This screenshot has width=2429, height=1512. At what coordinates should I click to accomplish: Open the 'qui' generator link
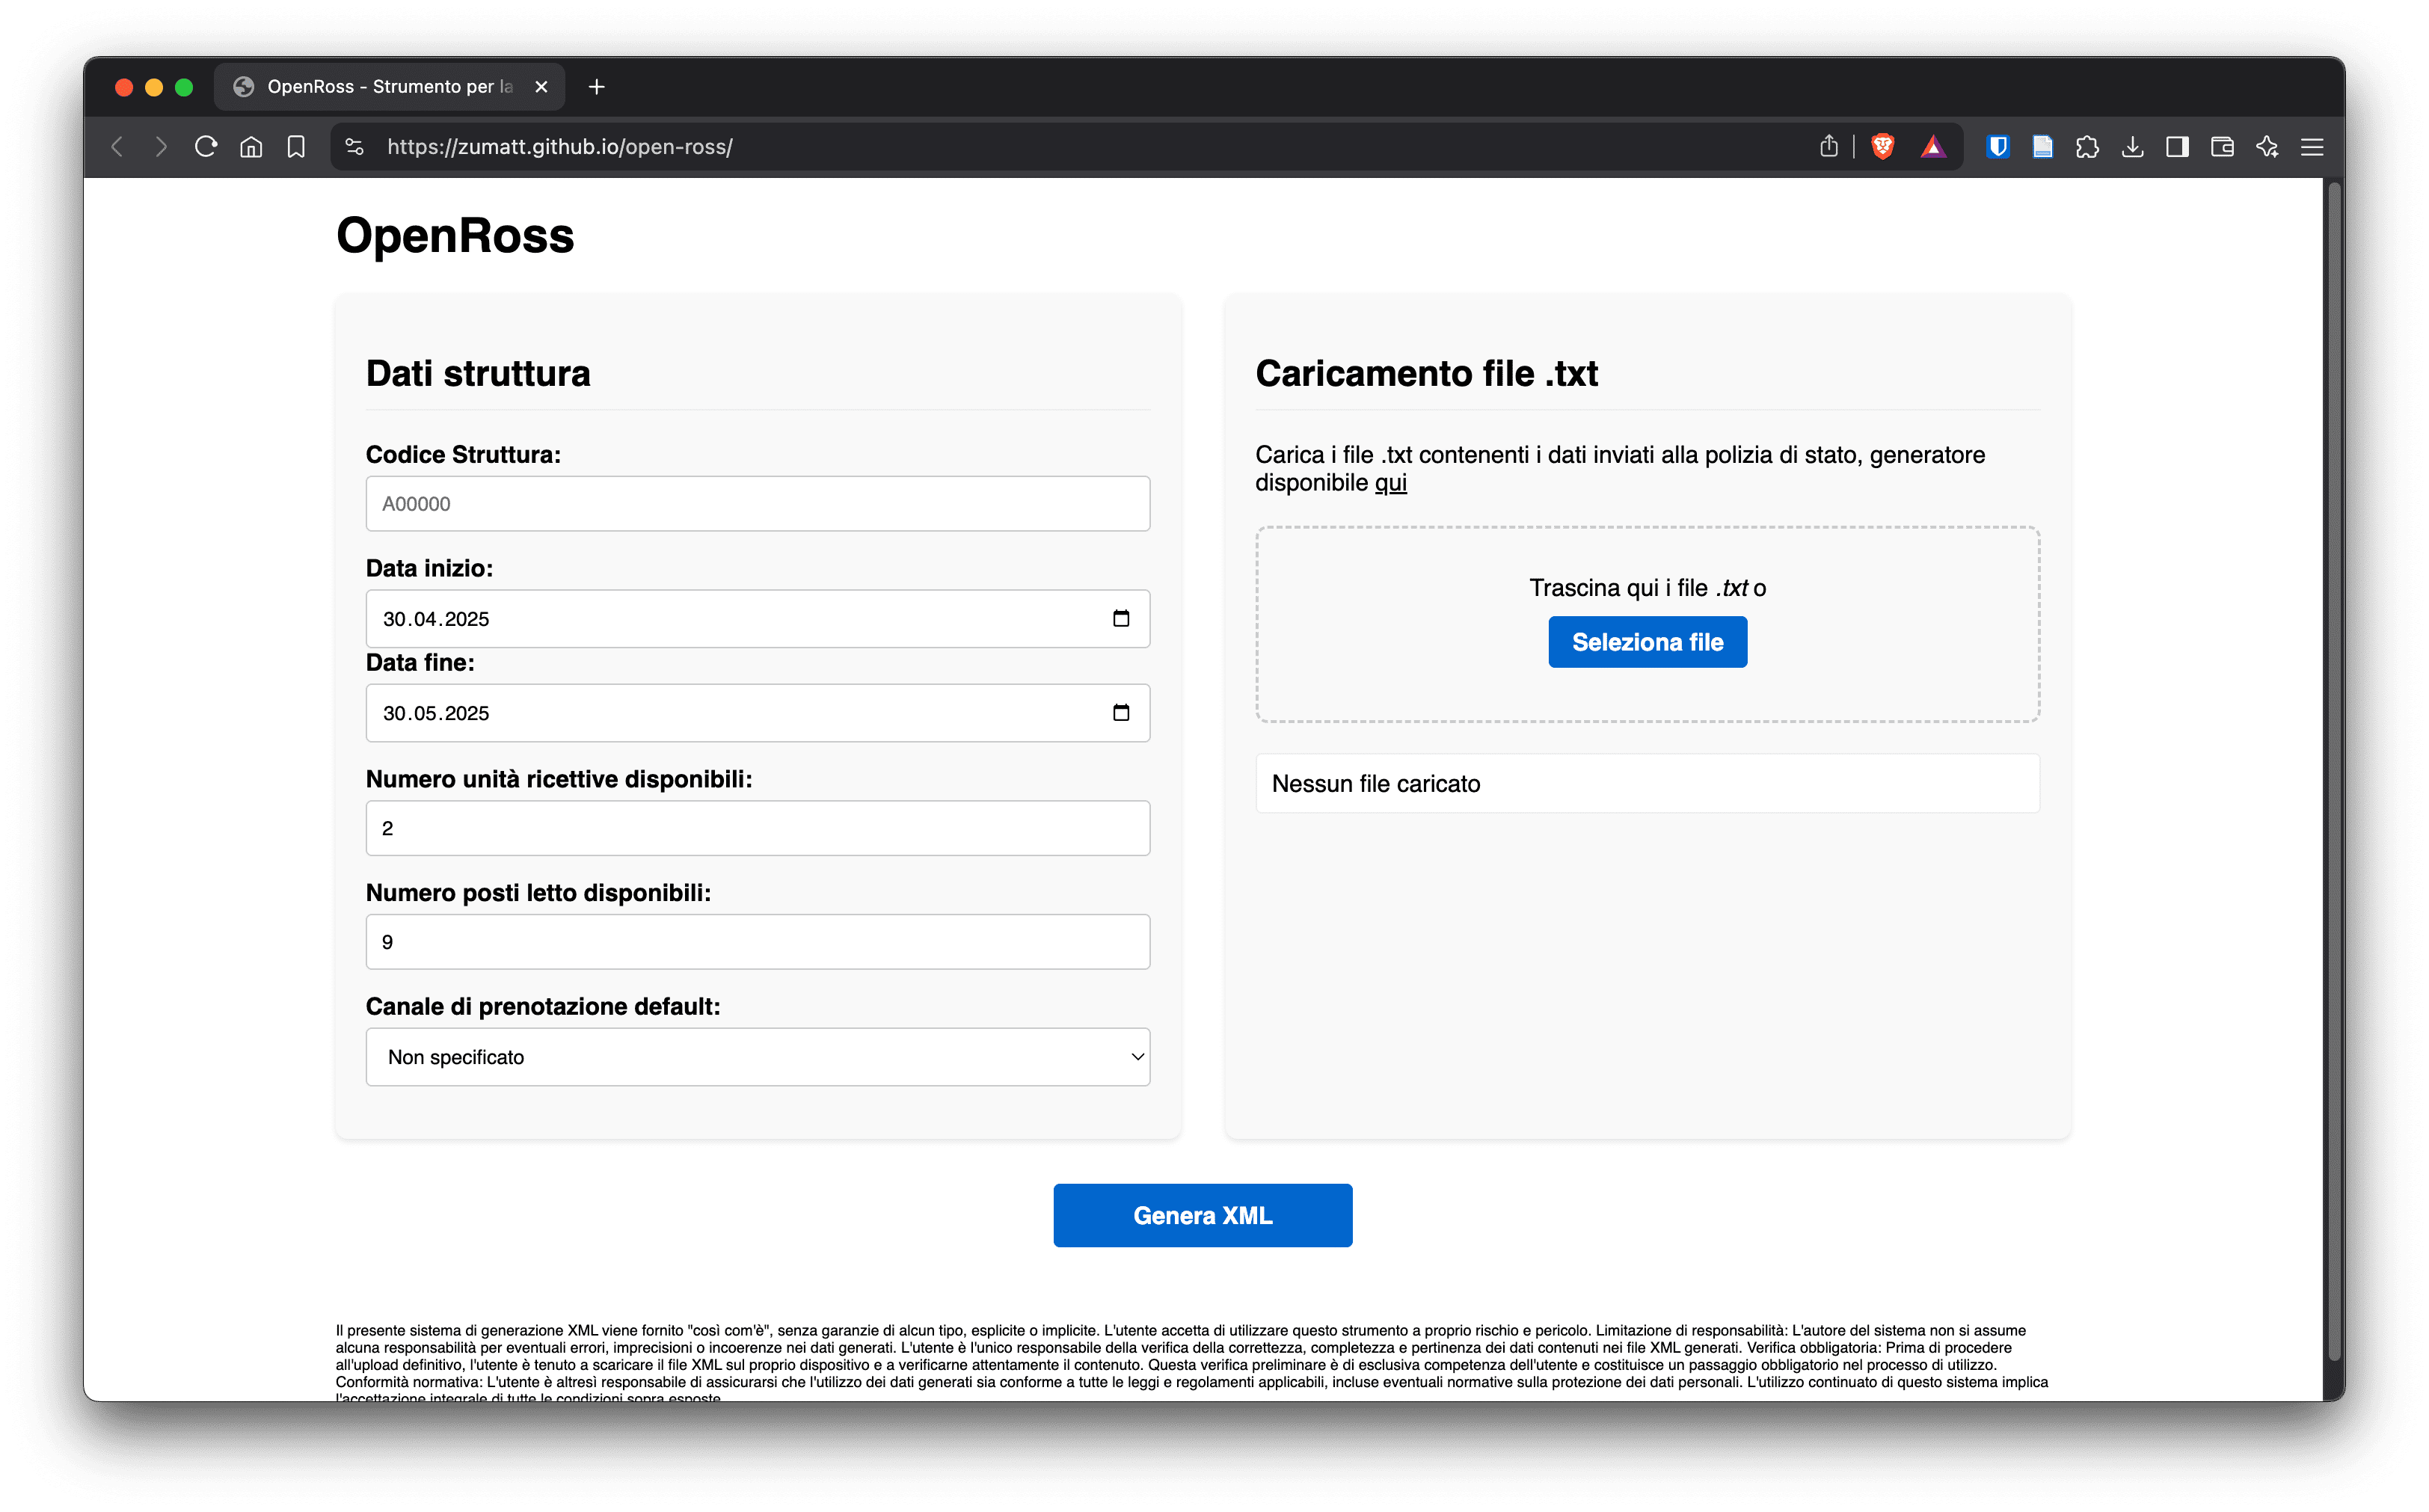tap(1390, 483)
